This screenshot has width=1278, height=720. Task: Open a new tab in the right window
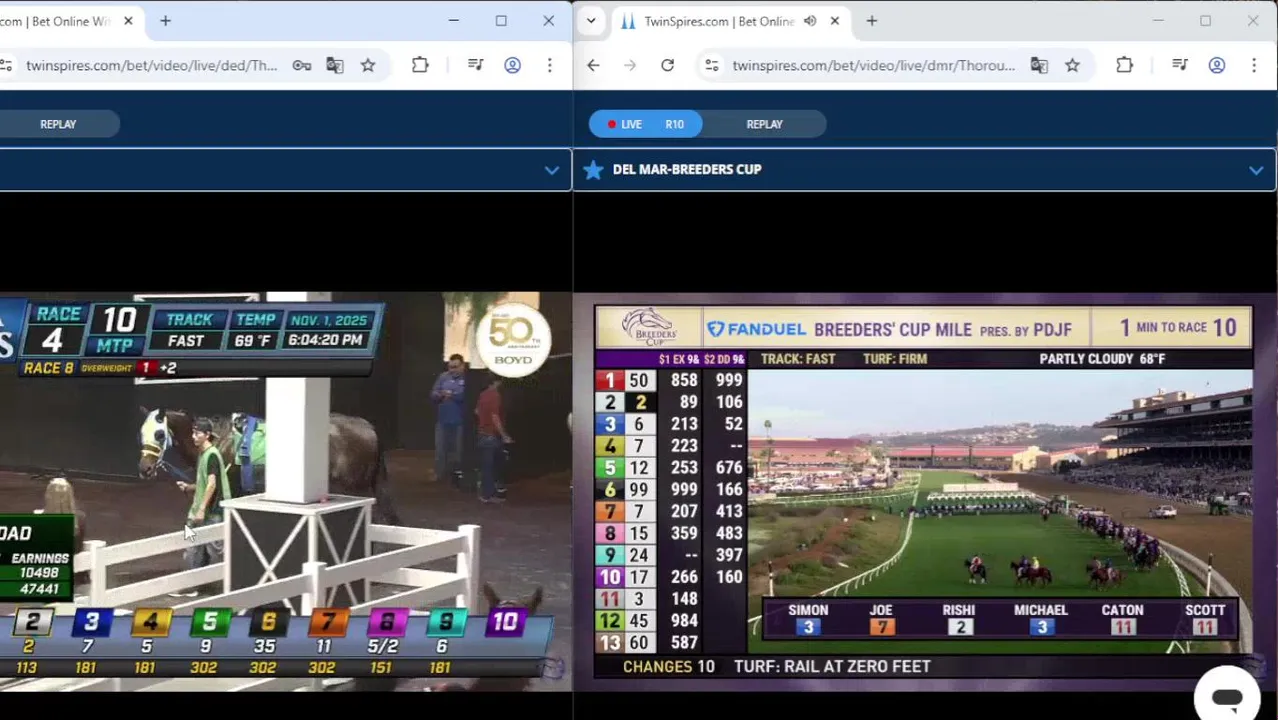(872, 21)
